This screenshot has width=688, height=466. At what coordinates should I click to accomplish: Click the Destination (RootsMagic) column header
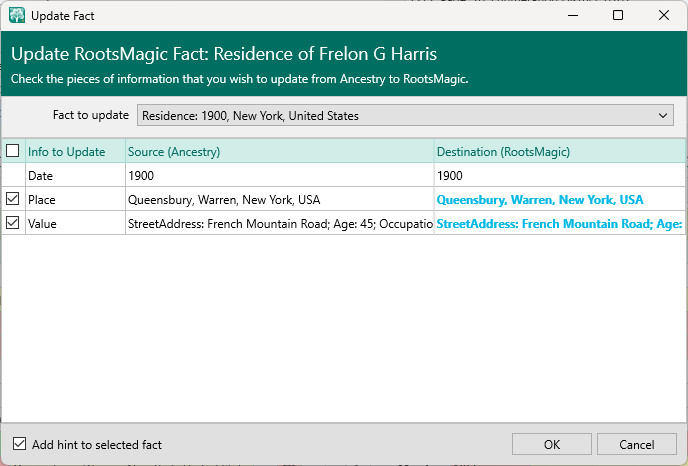click(501, 152)
